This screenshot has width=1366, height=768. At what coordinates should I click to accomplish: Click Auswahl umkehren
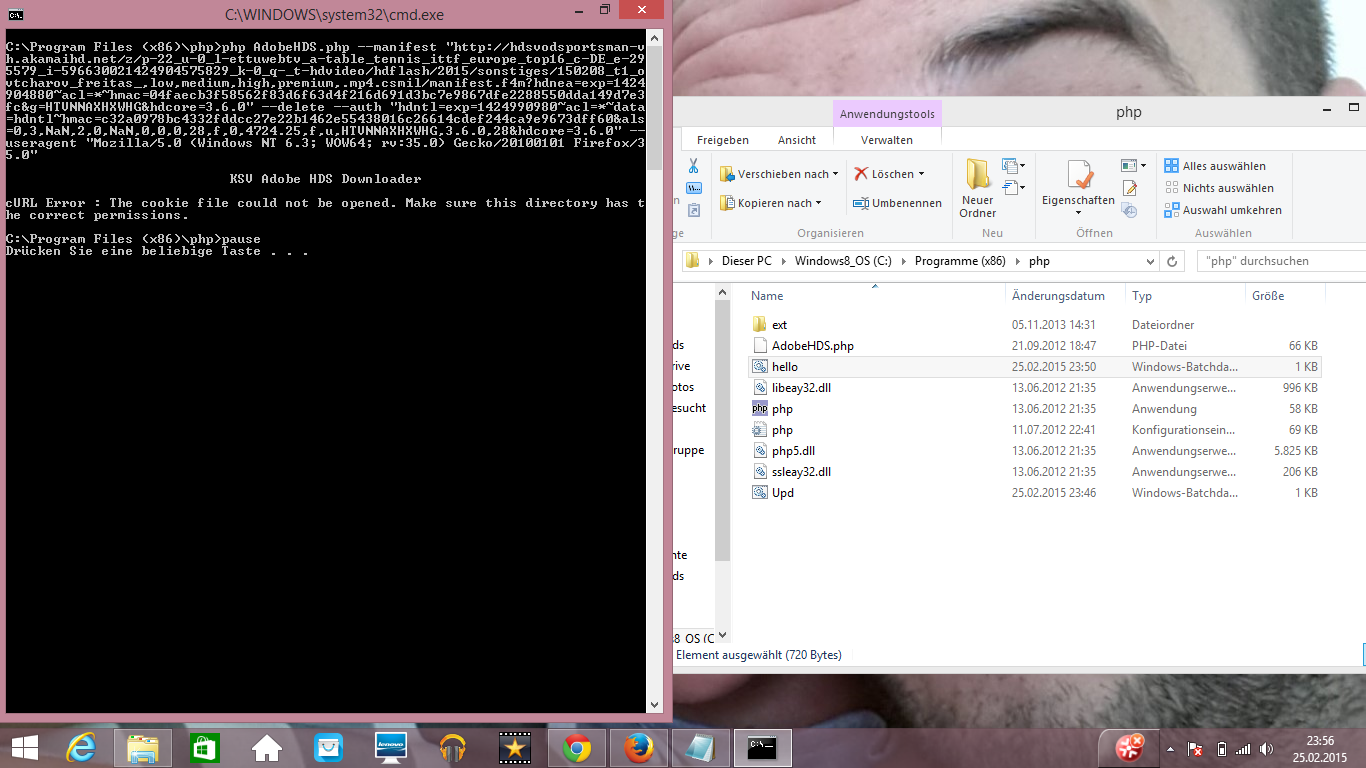pos(1223,210)
